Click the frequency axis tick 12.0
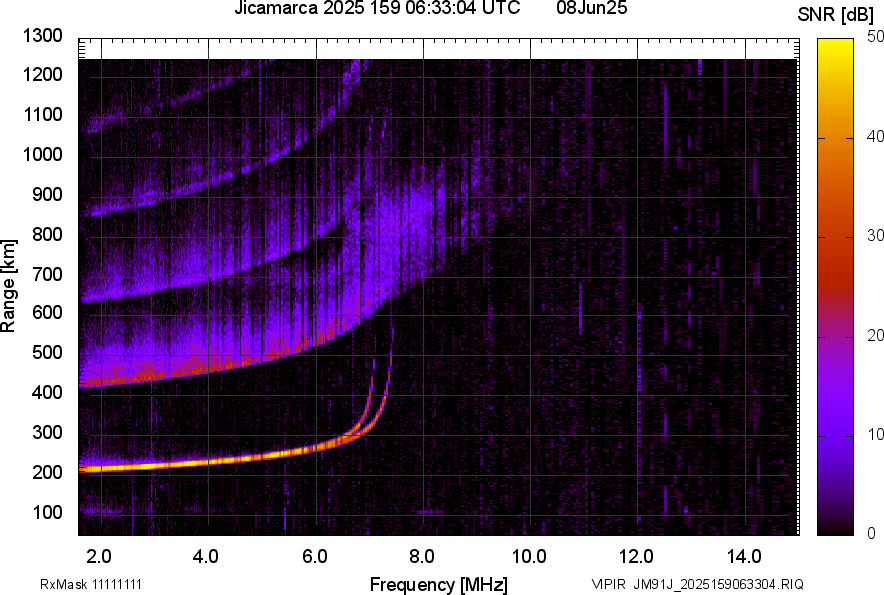 tap(637, 557)
